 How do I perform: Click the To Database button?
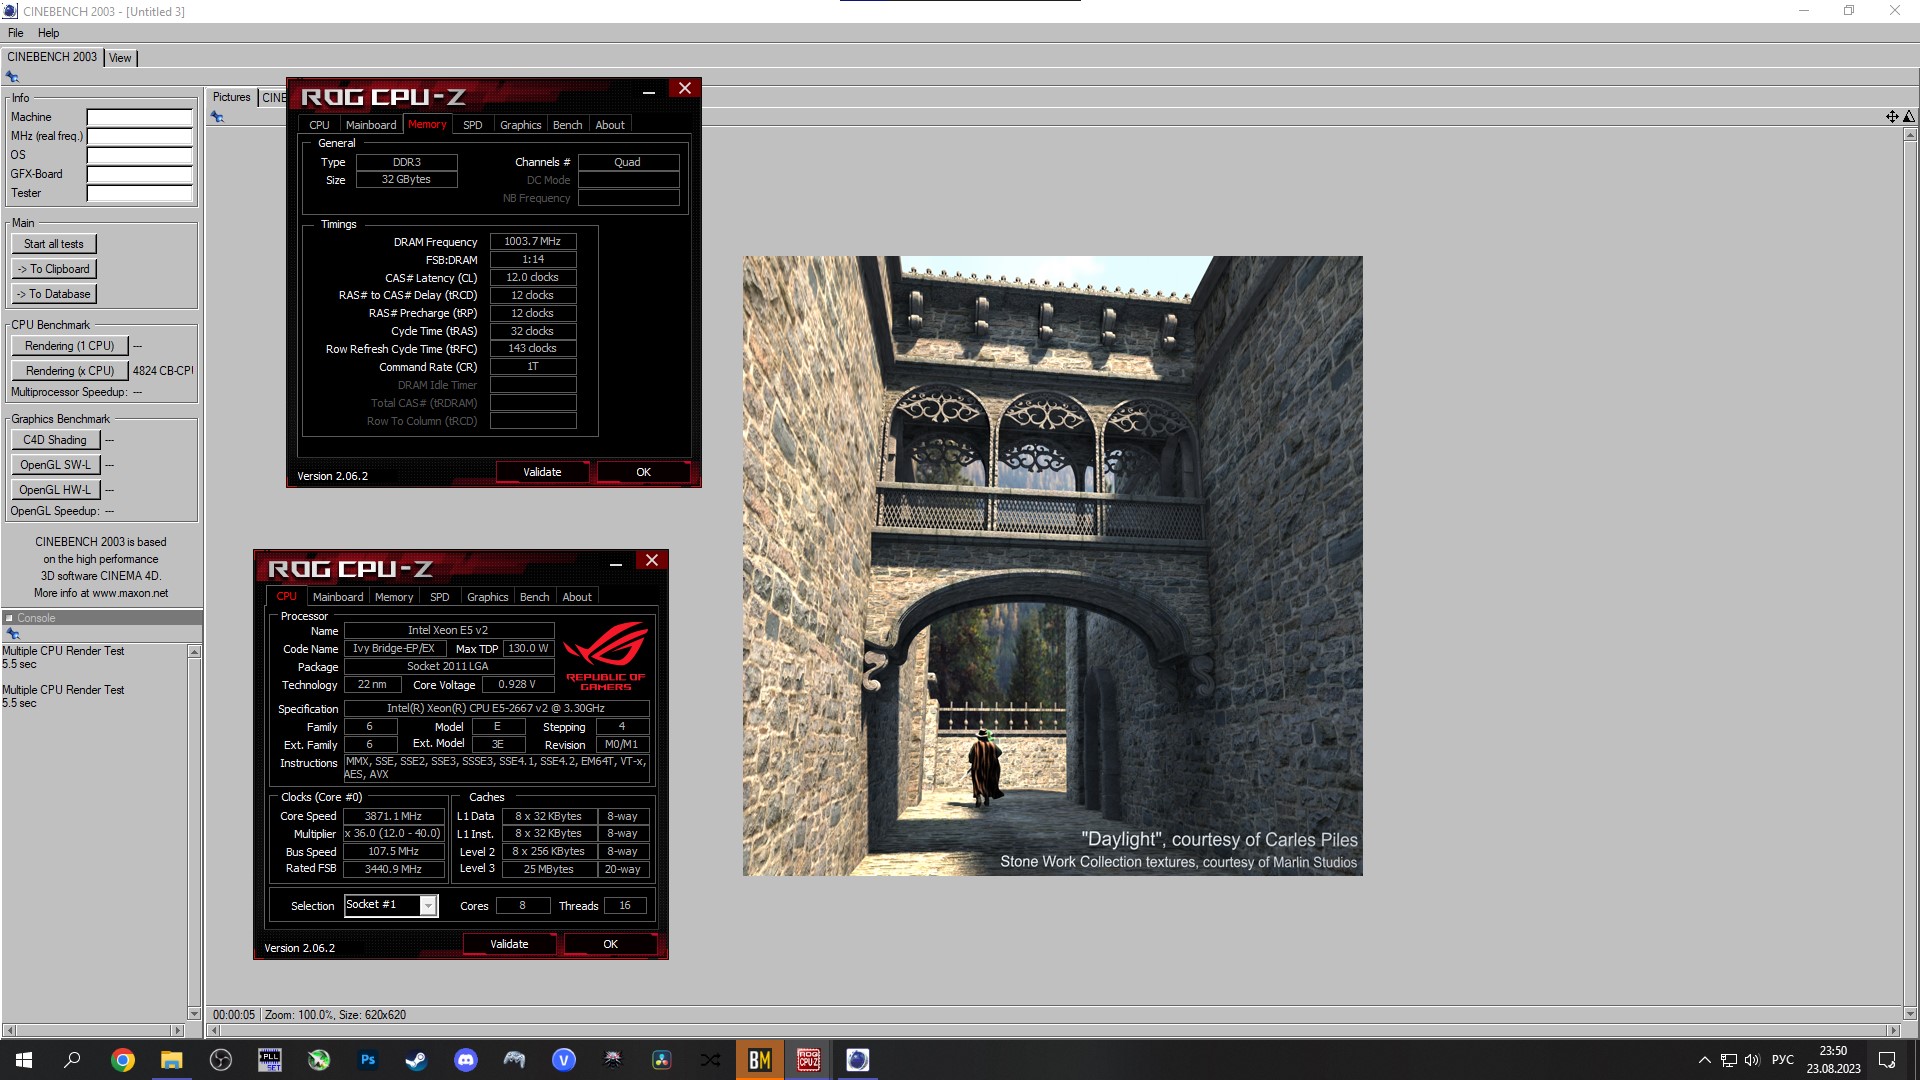[x=54, y=294]
